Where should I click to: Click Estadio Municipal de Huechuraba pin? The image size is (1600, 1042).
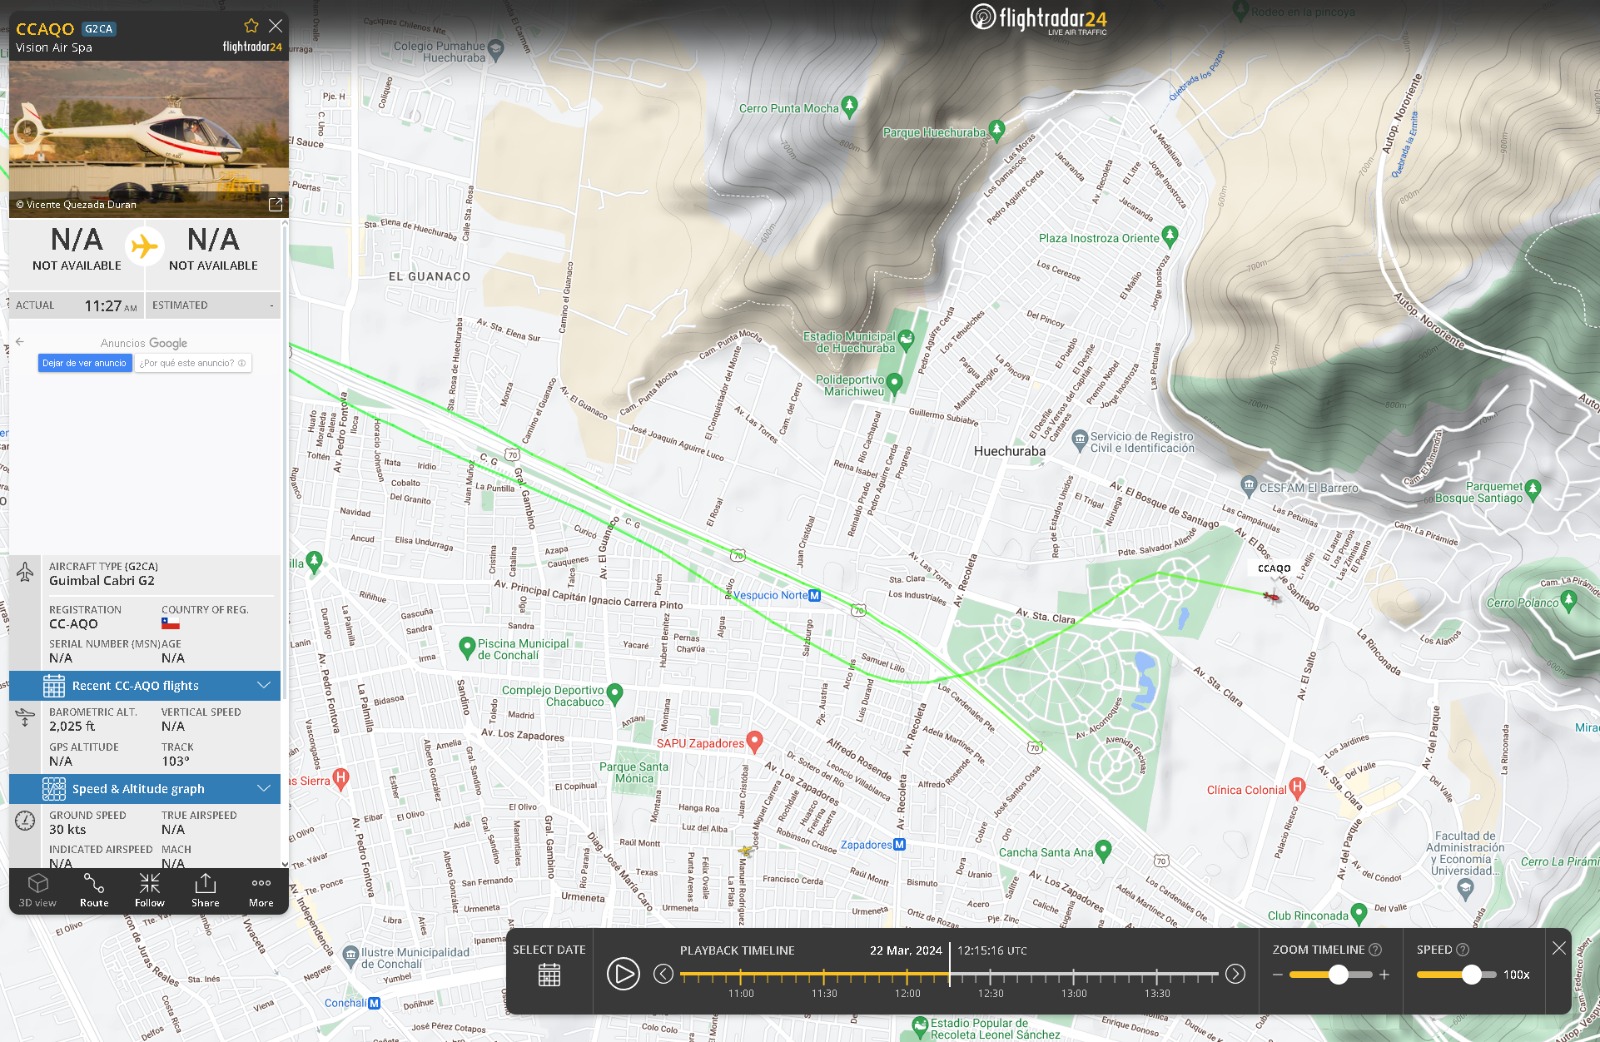pyautogui.click(x=906, y=340)
